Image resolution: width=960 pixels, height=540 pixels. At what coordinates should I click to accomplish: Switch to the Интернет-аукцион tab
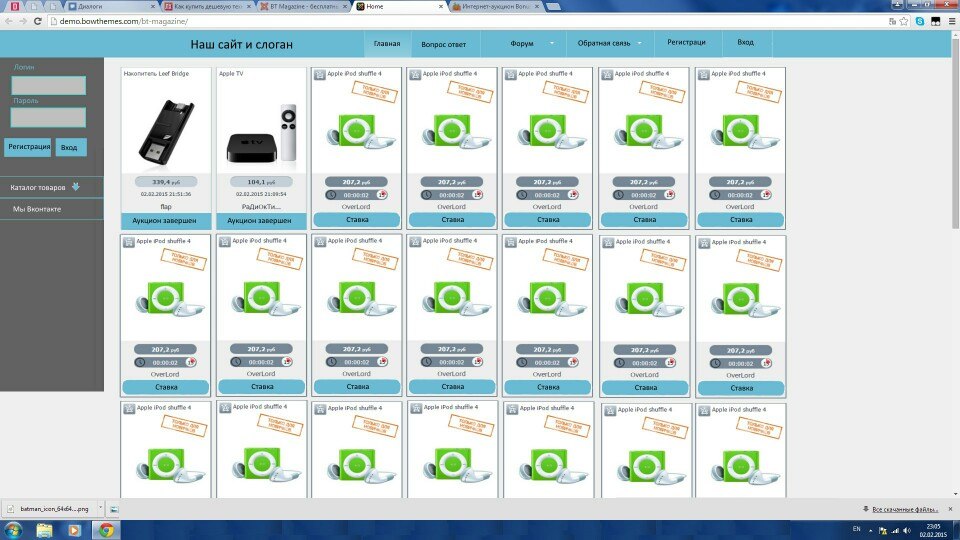pyautogui.click(x=496, y=6)
